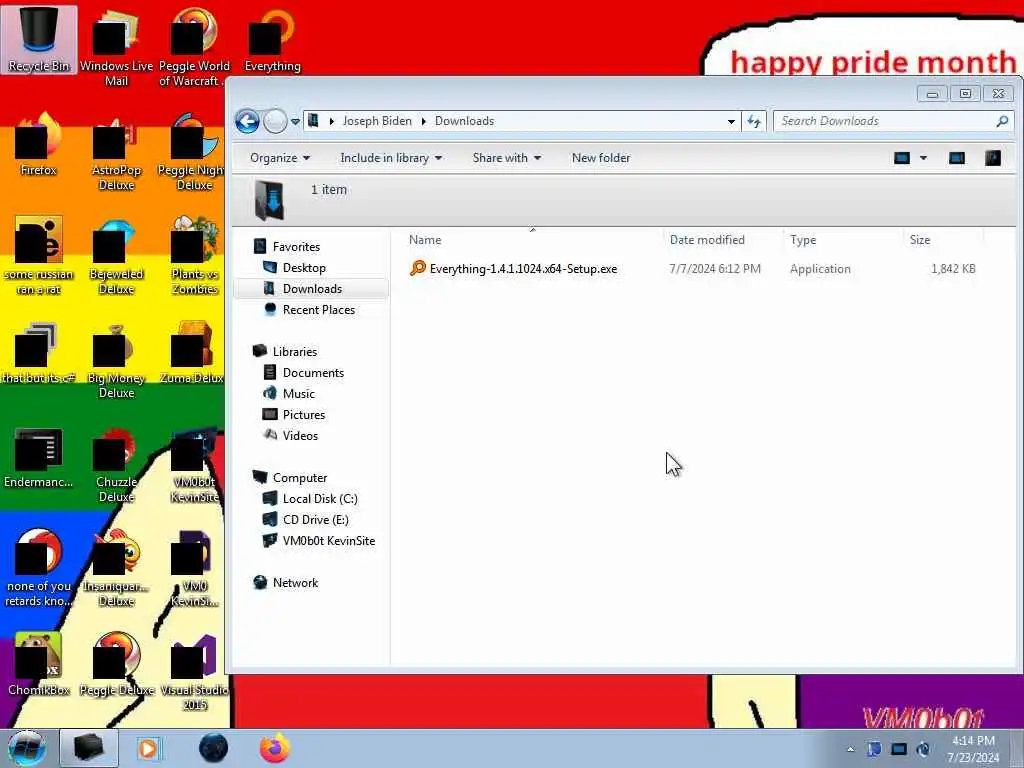Open Firefox from the taskbar

[x=275, y=748]
